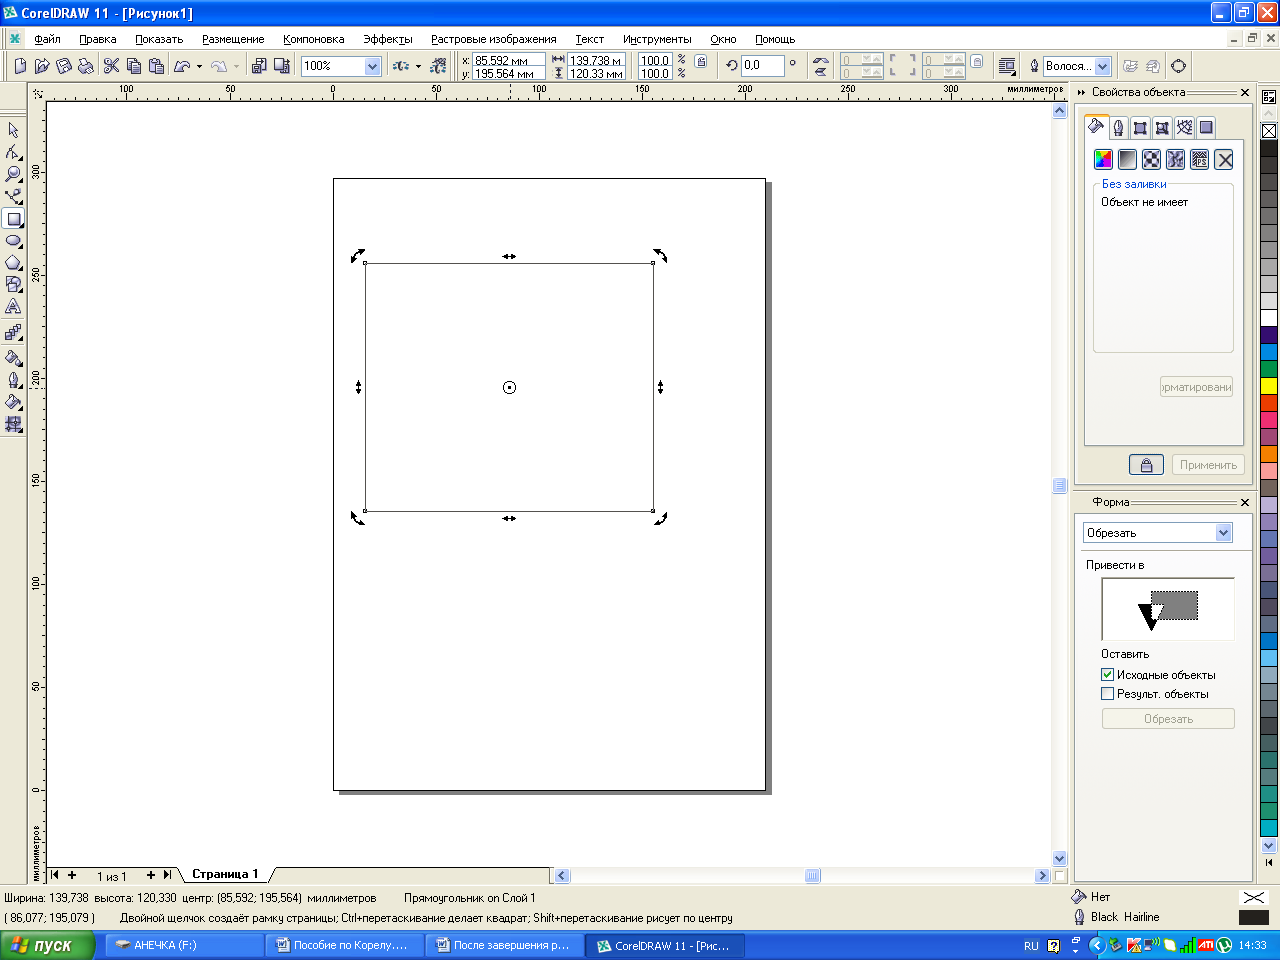The height and width of the screenshot is (960, 1280).
Task: Toggle the auto-apply lock button
Action: [x=1146, y=465]
